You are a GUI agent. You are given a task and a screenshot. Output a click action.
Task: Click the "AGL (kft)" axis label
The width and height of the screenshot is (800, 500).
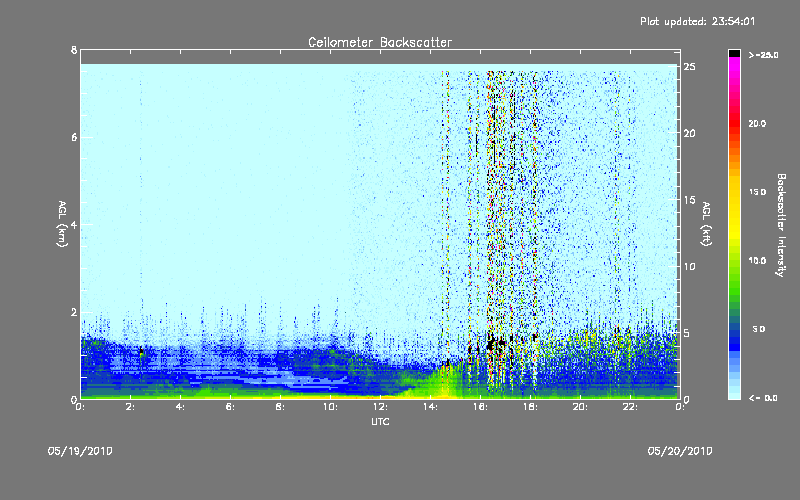pyautogui.click(x=707, y=224)
